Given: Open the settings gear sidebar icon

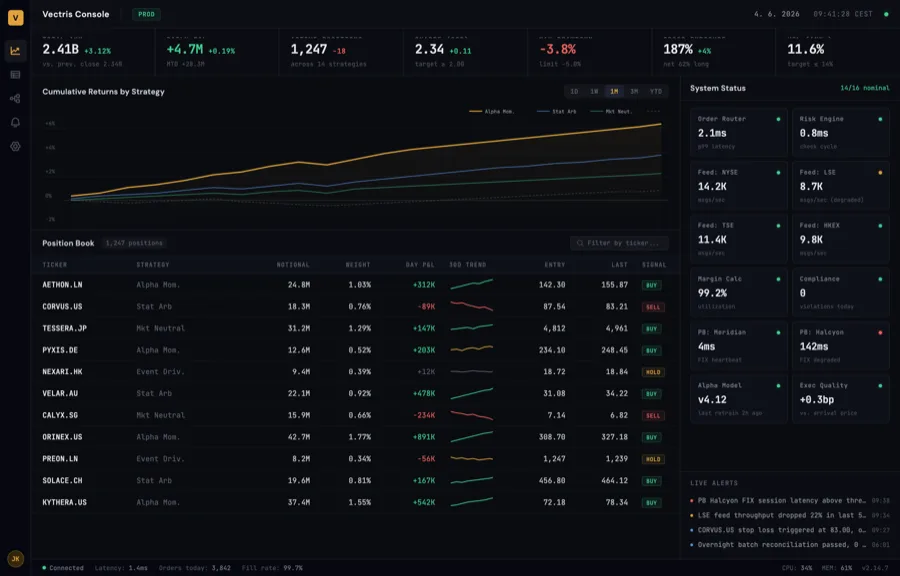Looking at the screenshot, I should (15, 146).
